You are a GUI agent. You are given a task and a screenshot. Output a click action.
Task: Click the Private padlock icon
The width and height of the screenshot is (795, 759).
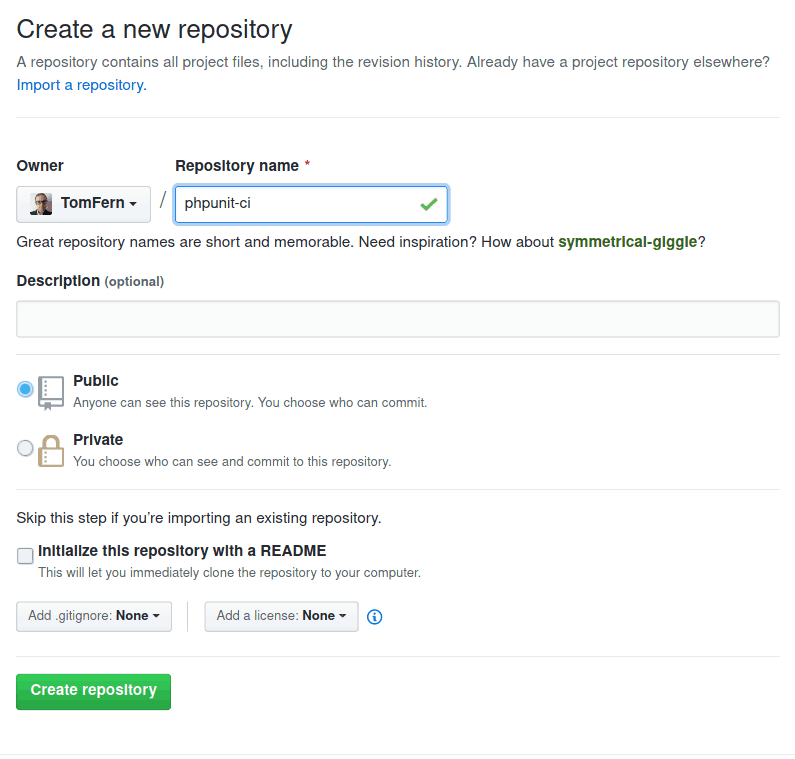click(x=51, y=451)
